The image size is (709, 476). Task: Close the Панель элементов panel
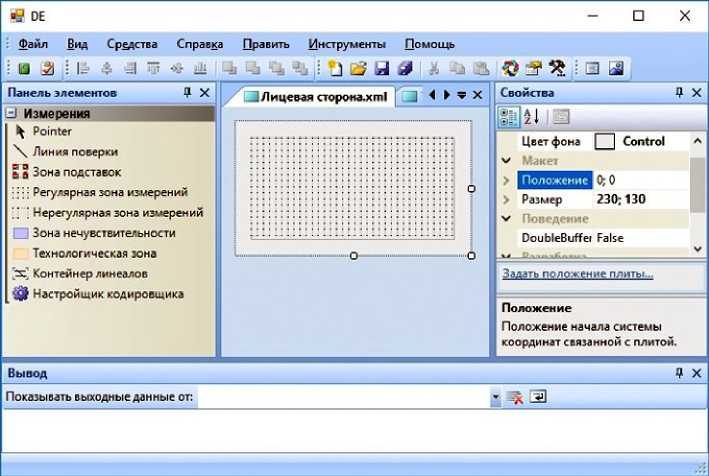pos(205,93)
